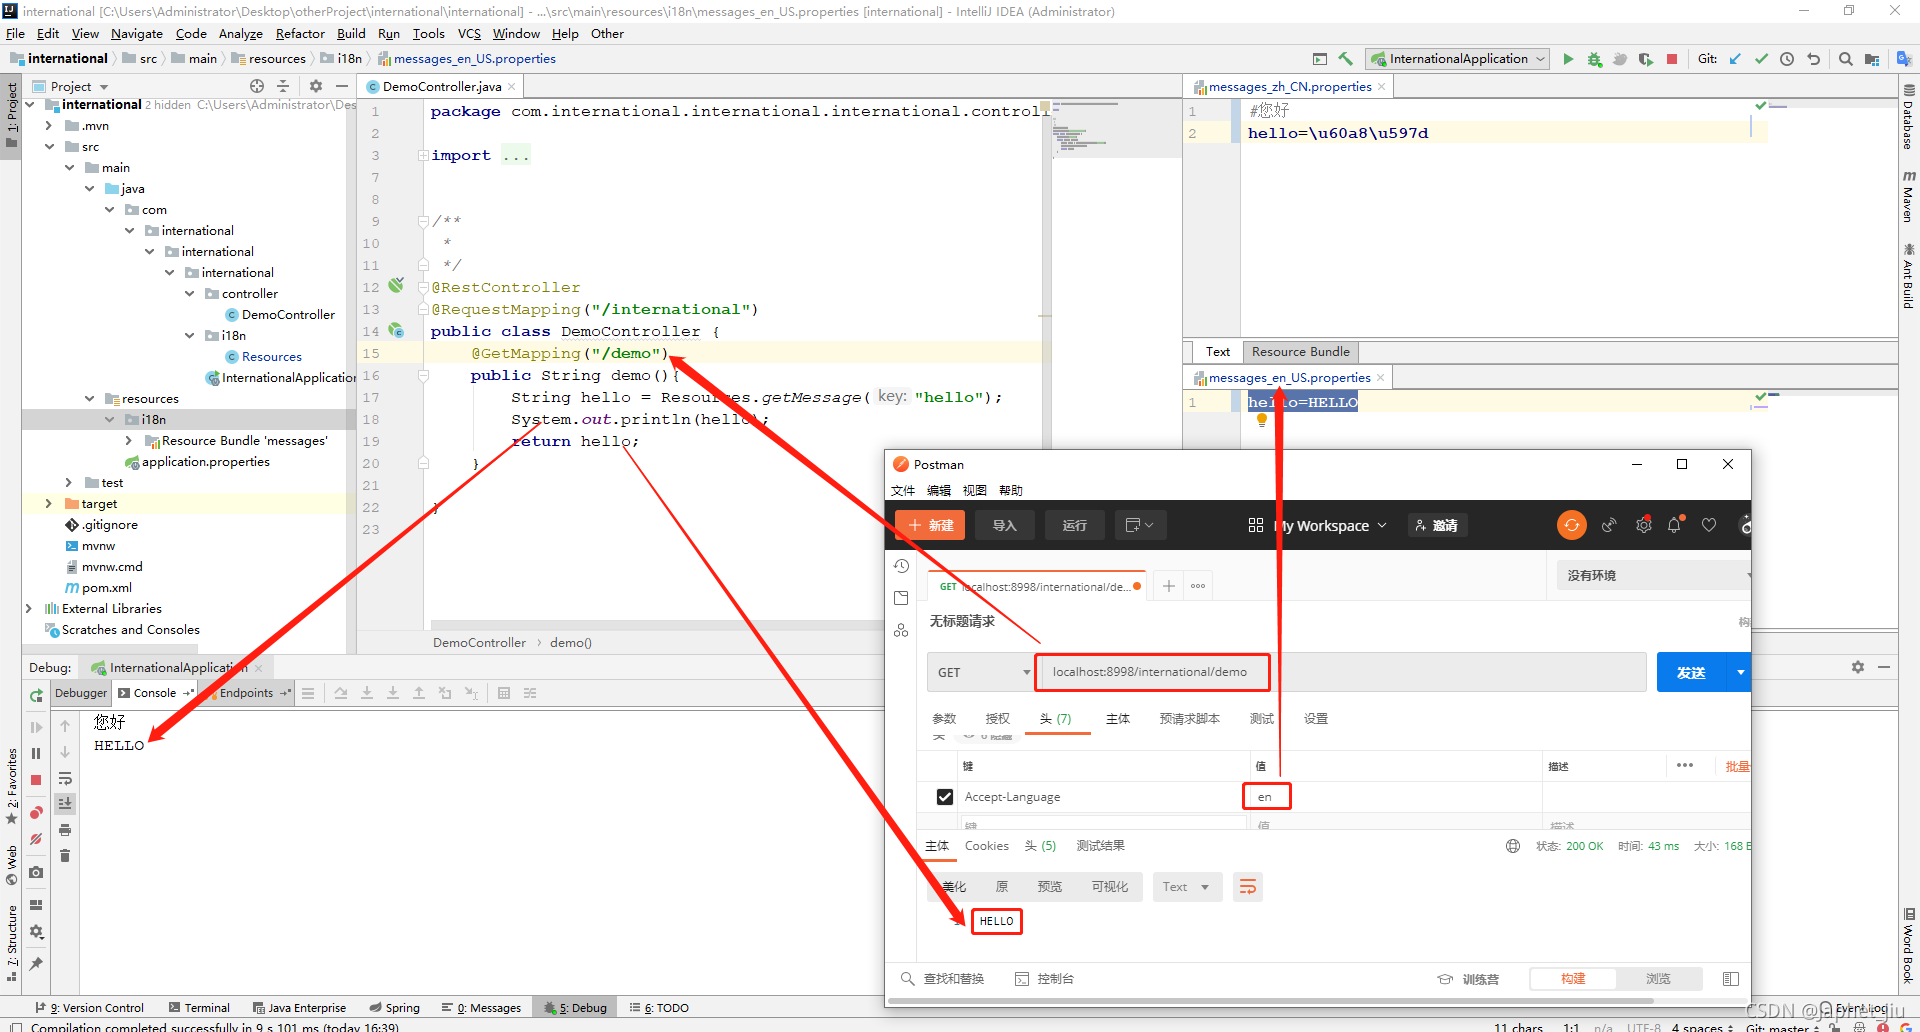
Task: Open the Navigate menu
Action: 137,34
